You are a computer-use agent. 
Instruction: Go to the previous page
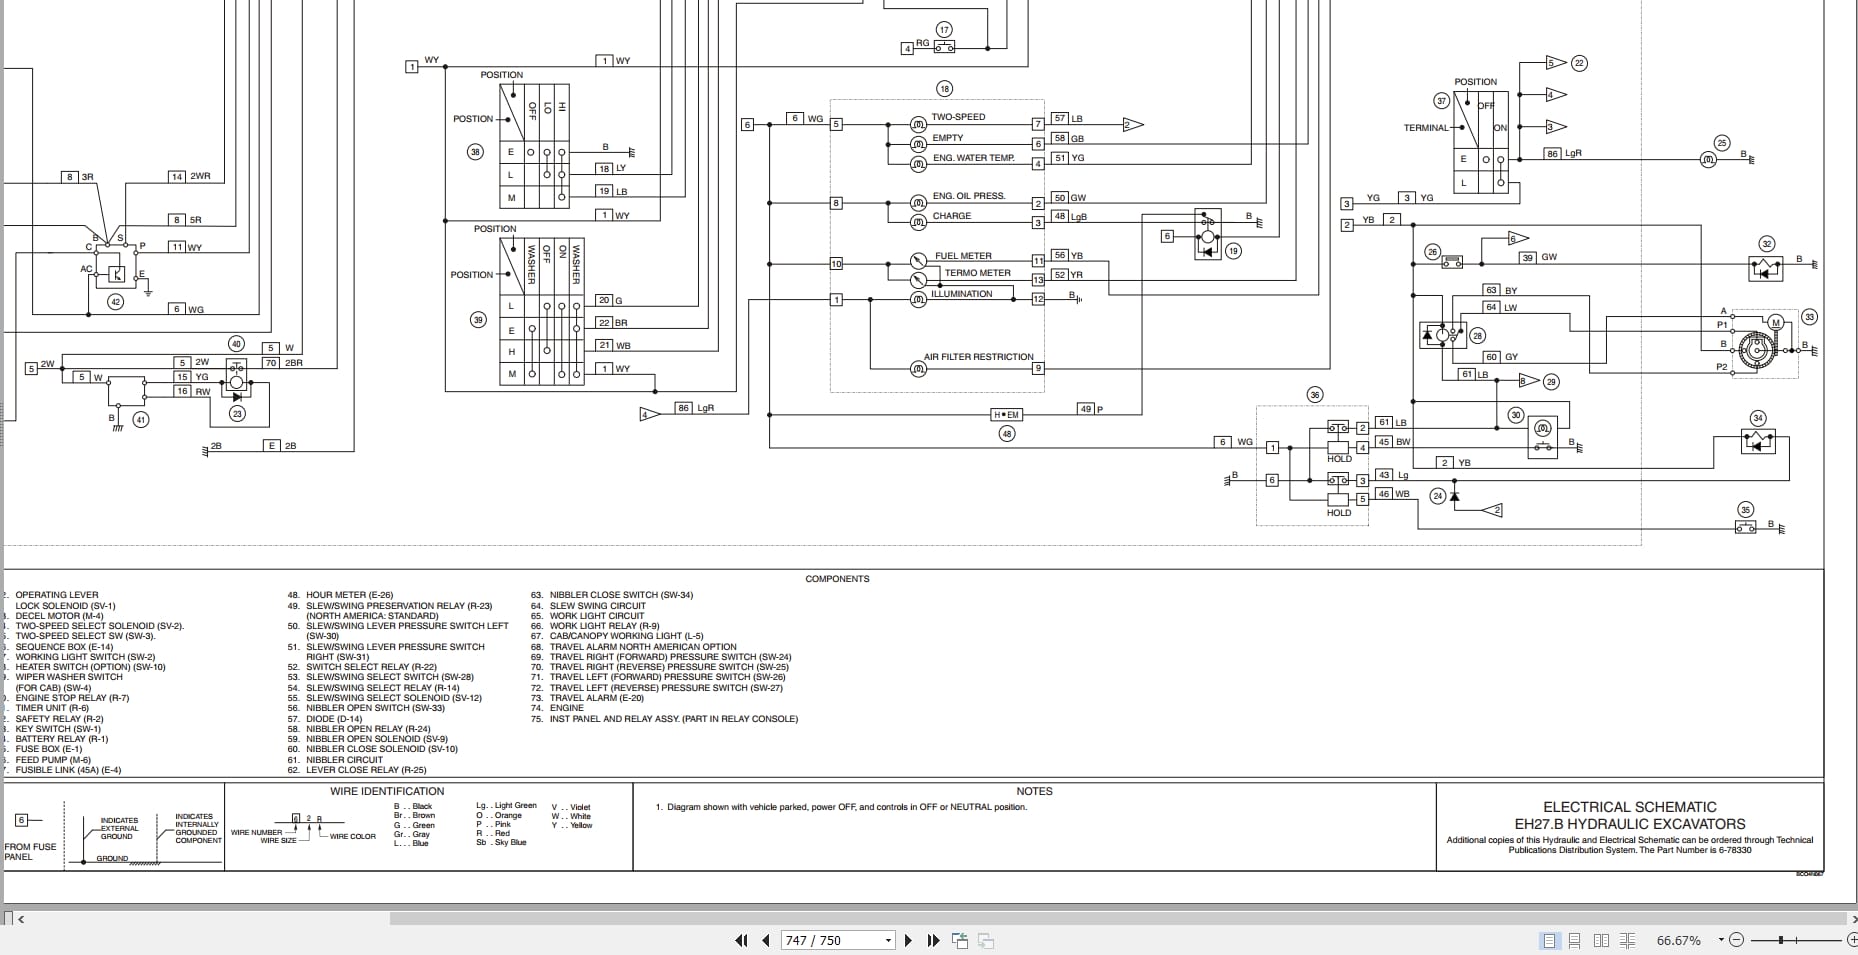coord(766,940)
